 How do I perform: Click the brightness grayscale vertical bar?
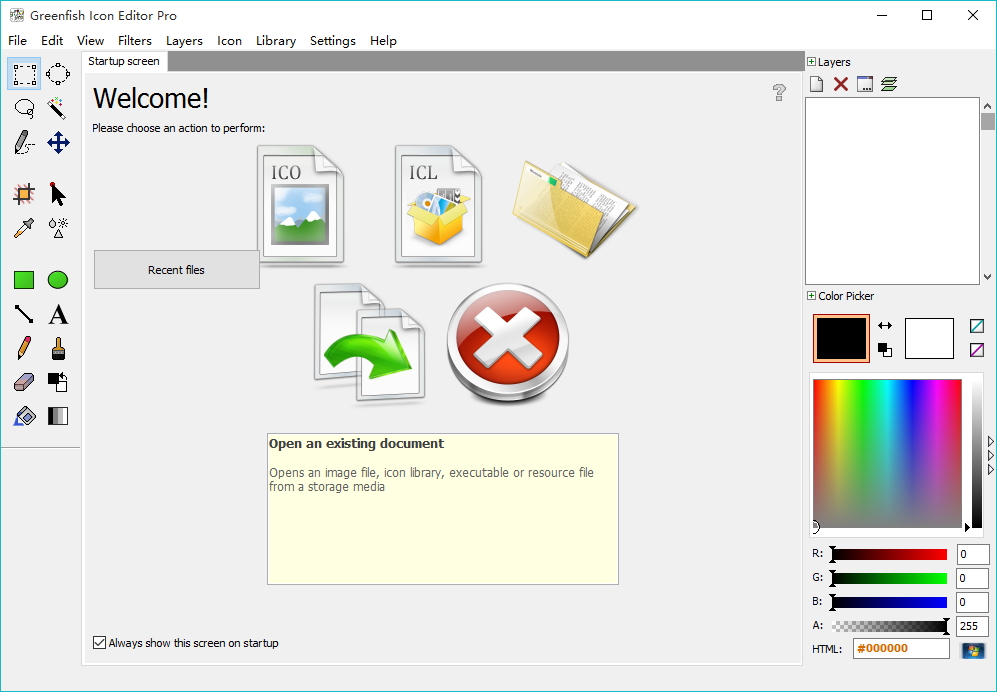pos(977,453)
